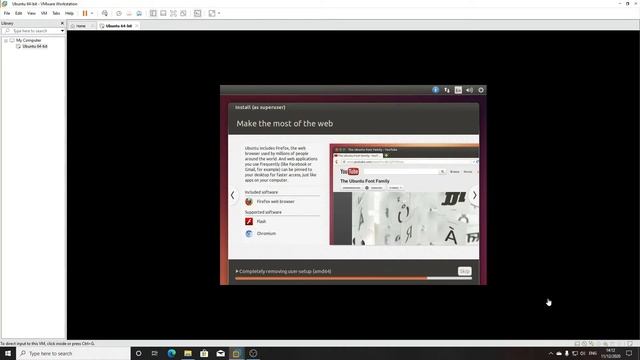This screenshot has width=640, height=360.
Task: Close the Library panel
Action: click(x=62, y=23)
